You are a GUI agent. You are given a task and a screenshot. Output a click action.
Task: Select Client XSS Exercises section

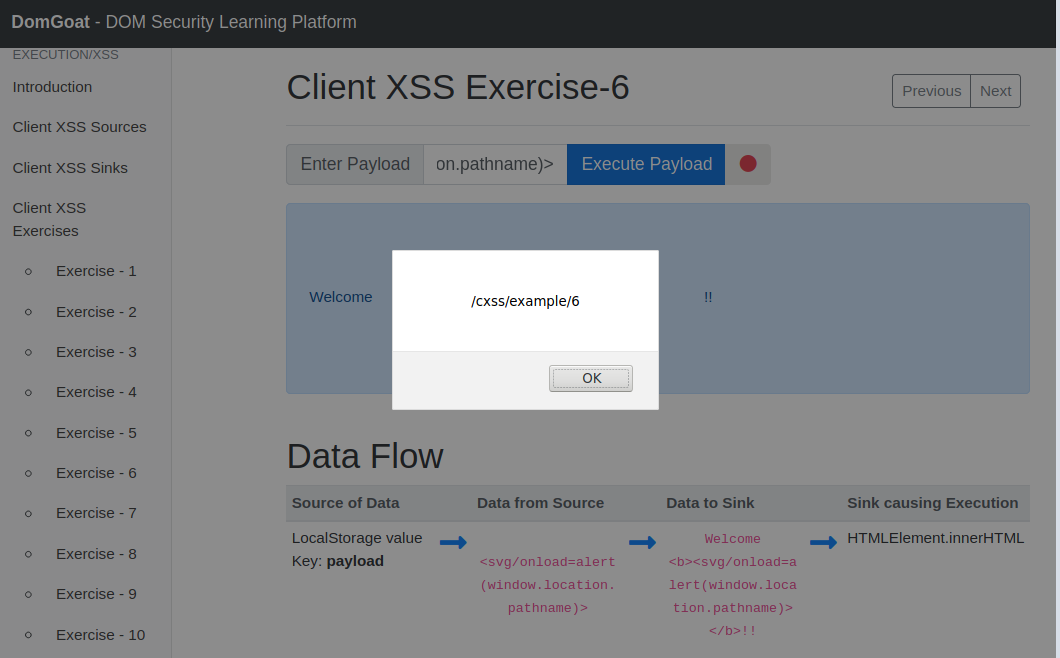(x=49, y=219)
